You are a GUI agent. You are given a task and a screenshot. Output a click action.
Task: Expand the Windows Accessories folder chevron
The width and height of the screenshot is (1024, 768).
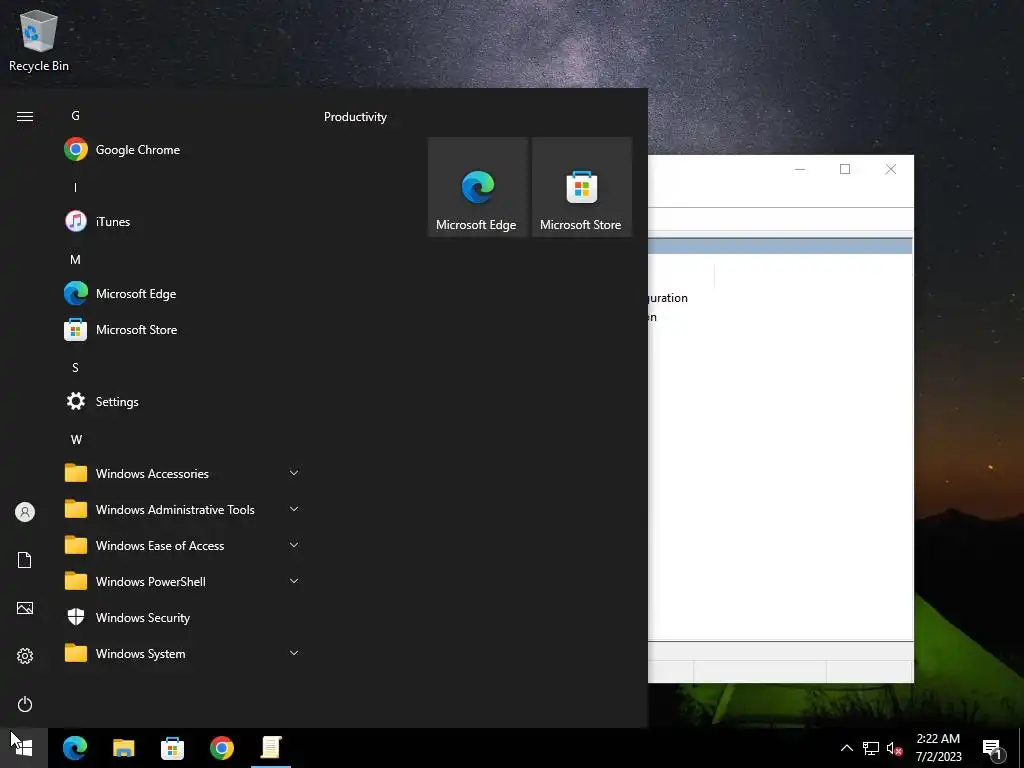click(294, 473)
